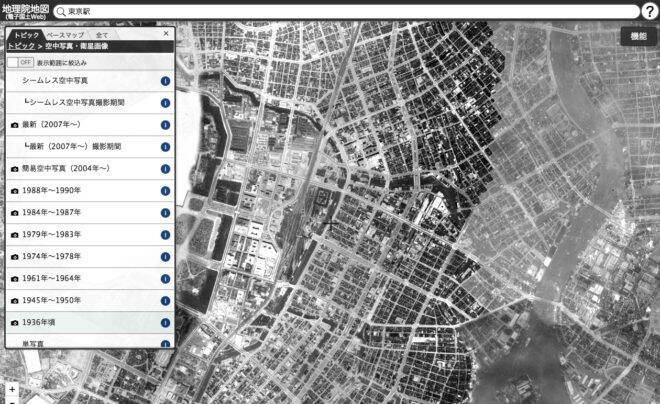
Task: Toggle the 表示範囲に絞込み OFF switch
Action: click(20, 62)
